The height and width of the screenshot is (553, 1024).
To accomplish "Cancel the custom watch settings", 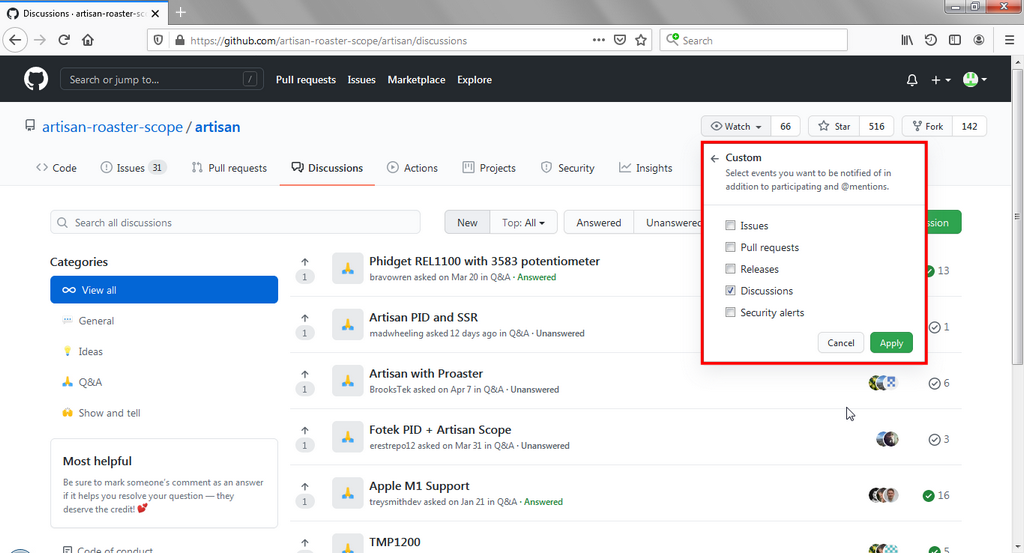I will pyautogui.click(x=840, y=343).
